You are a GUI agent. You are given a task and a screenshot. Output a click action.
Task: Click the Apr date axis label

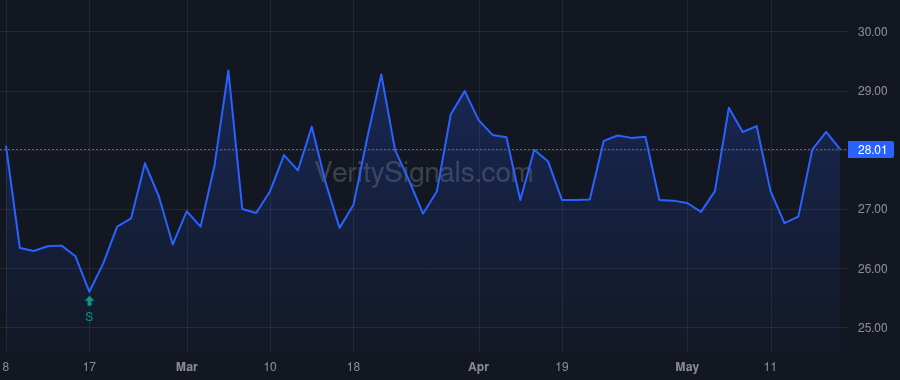click(479, 367)
